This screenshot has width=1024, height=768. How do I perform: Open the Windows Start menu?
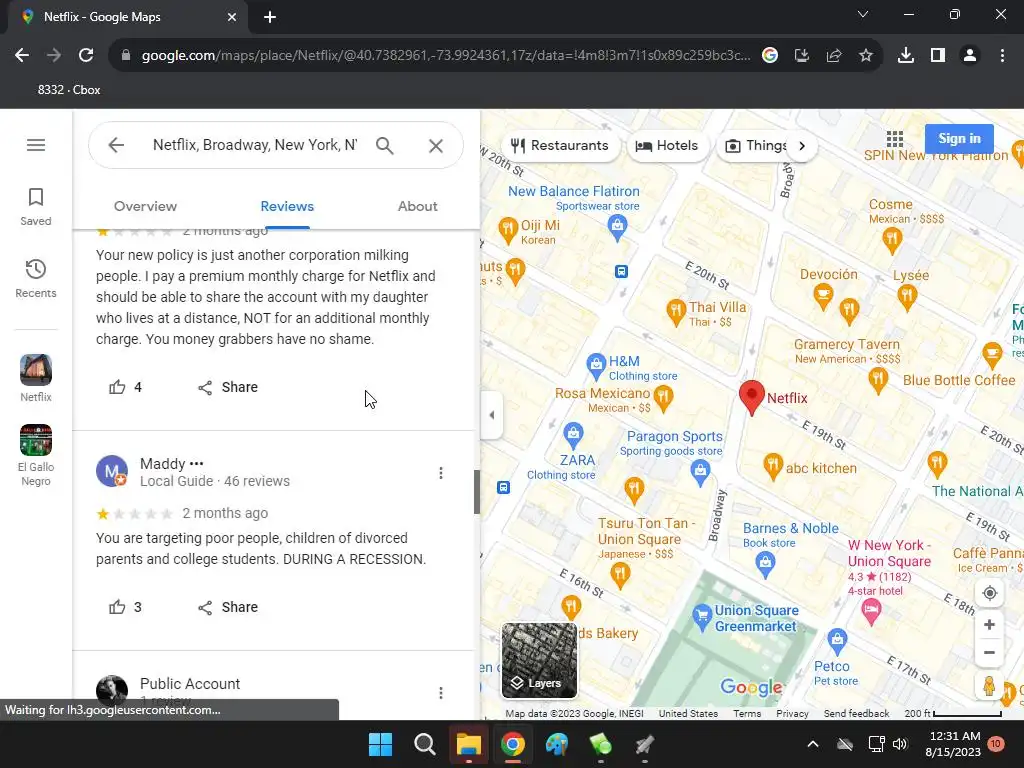pyautogui.click(x=380, y=744)
